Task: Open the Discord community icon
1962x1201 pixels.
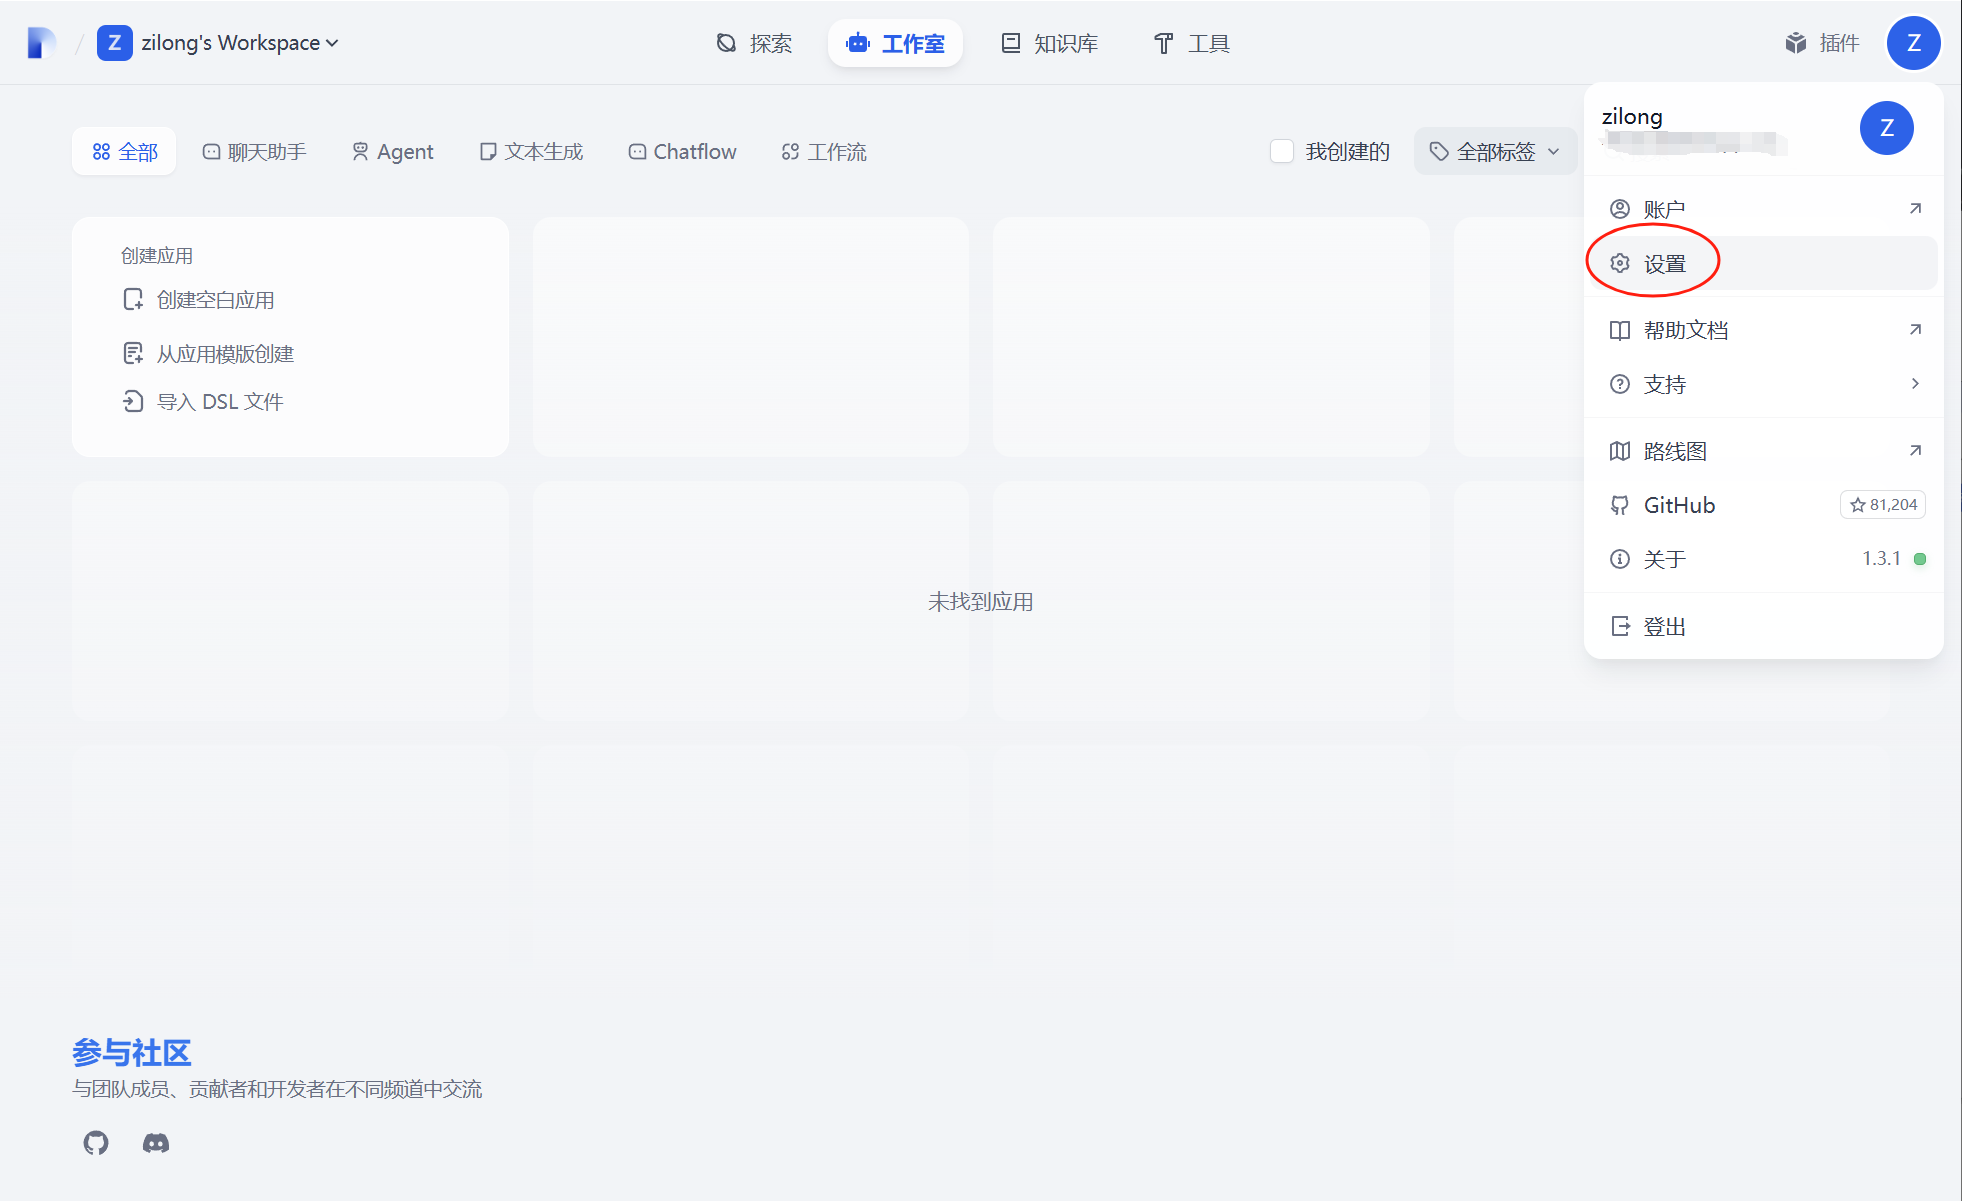Action: coord(156,1142)
